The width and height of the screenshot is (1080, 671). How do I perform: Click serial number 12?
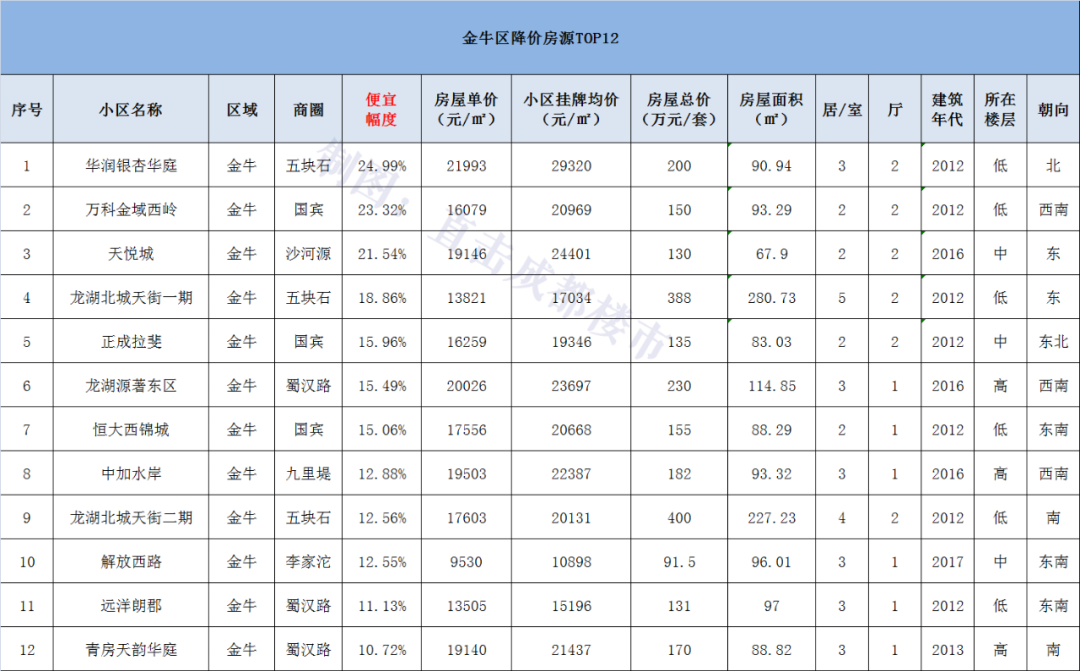click(x=27, y=650)
